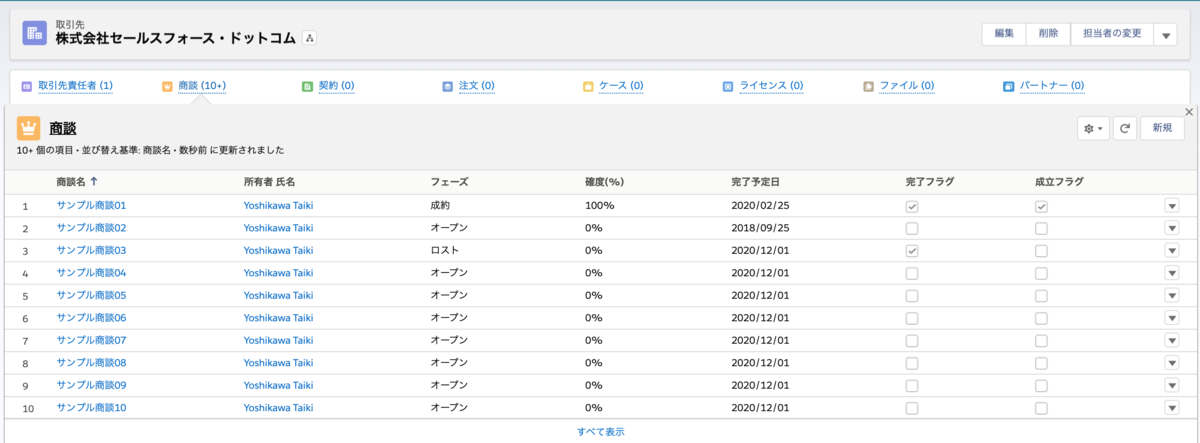Screen dimensions: 1200x443
Task: Open row actions for サンプル商談05
Action: coord(1172,295)
